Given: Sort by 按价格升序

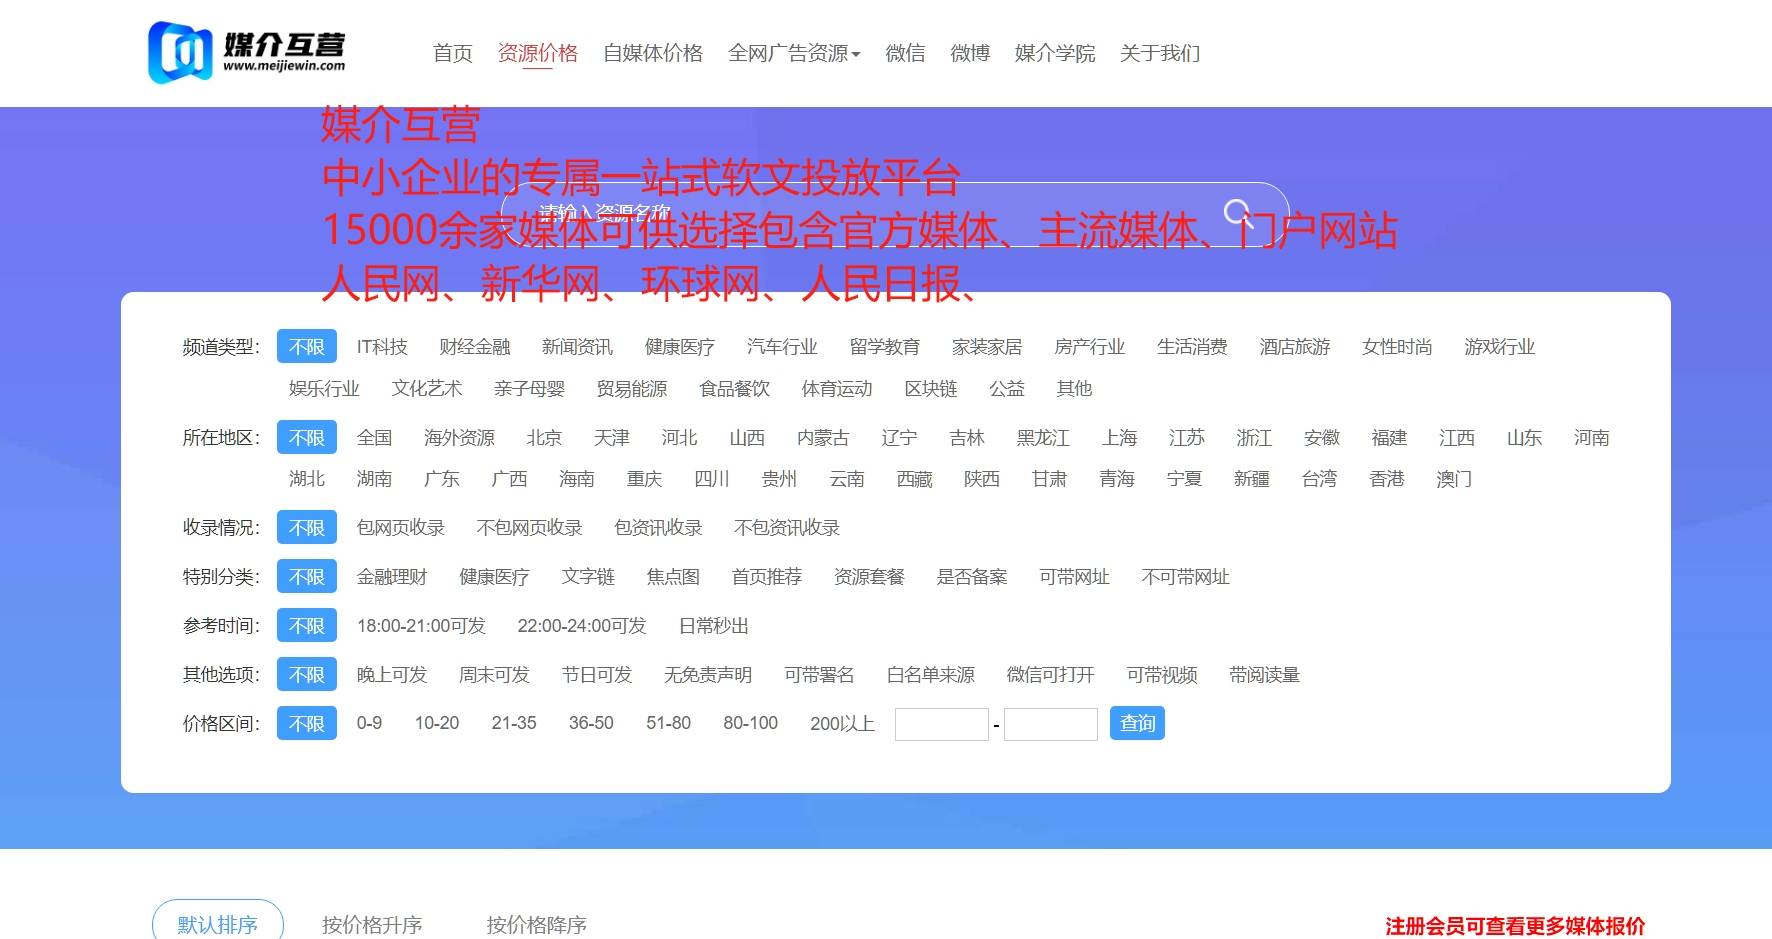Looking at the screenshot, I should pos(372,925).
